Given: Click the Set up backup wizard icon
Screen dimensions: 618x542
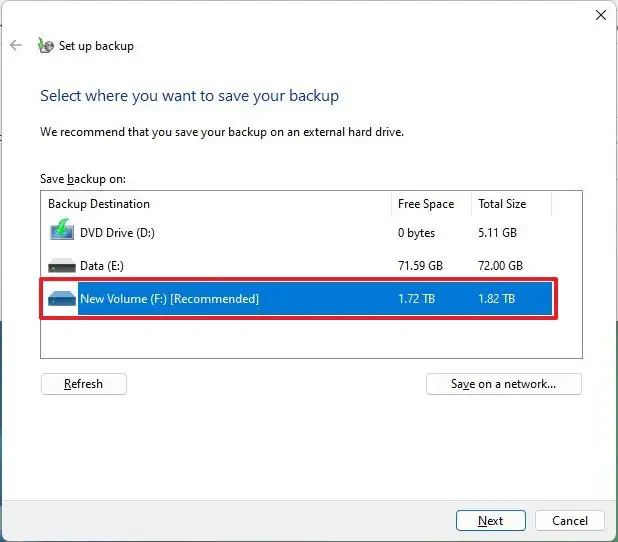Looking at the screenshot, I should pos(45,45).
